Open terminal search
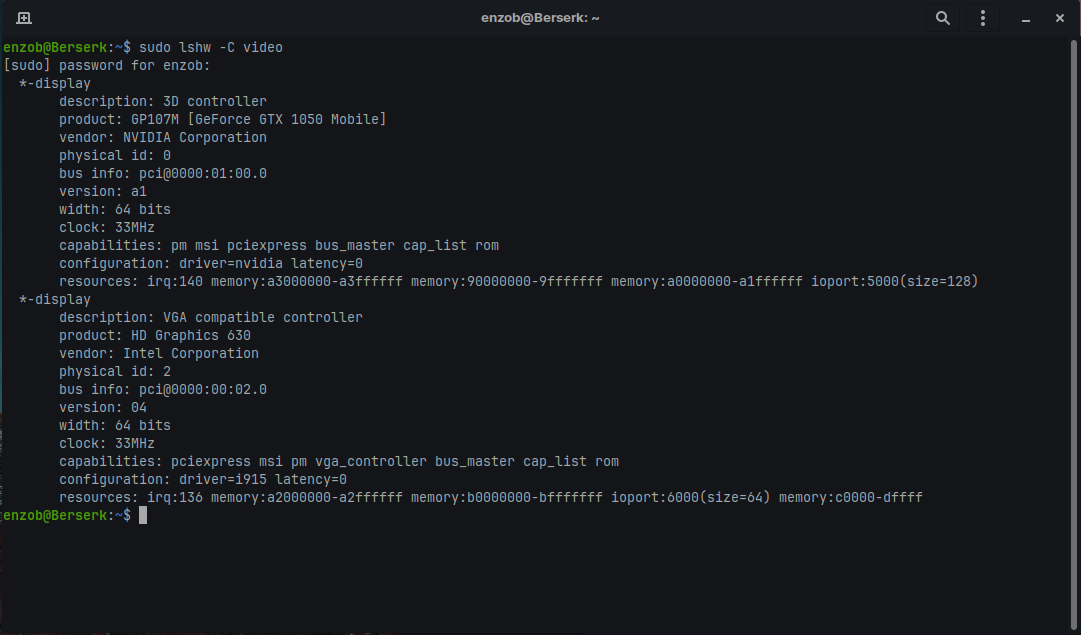The image size is (1081, 635). (x=943, y=18)
